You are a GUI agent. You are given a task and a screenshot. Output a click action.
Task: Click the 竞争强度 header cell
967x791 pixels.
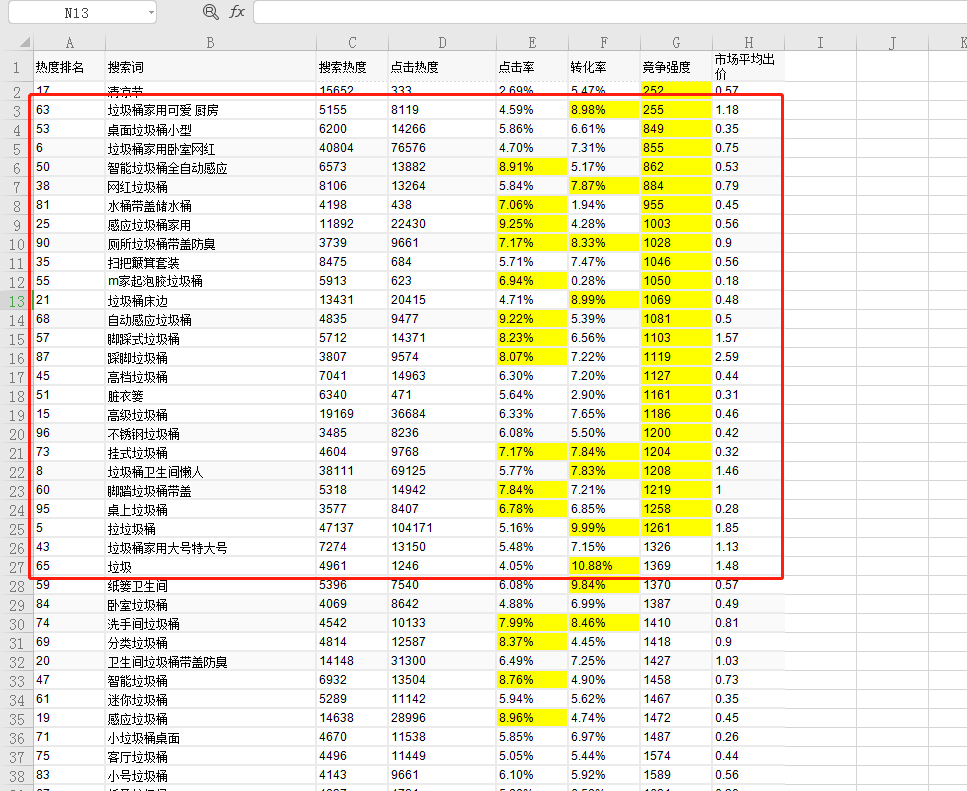[x=666, y=68]
